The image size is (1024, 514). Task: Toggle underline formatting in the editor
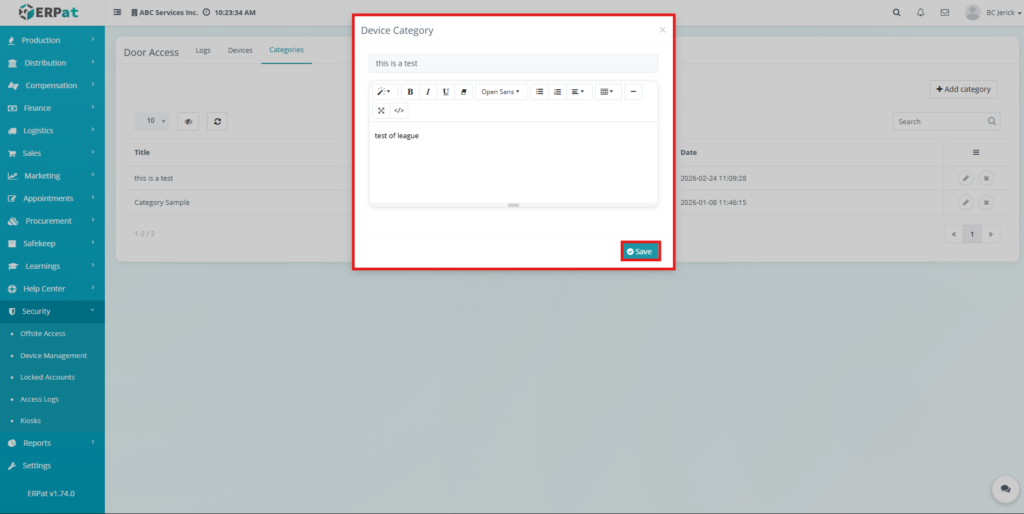pos(445,92)
